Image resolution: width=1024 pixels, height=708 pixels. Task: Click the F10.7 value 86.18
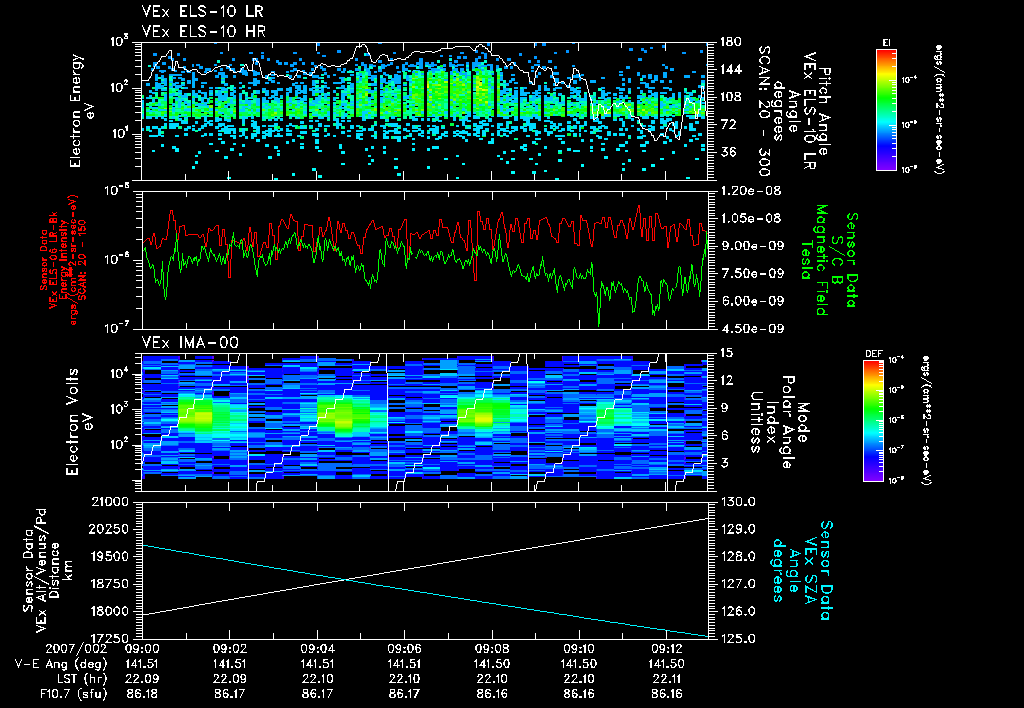click(142, 694)
